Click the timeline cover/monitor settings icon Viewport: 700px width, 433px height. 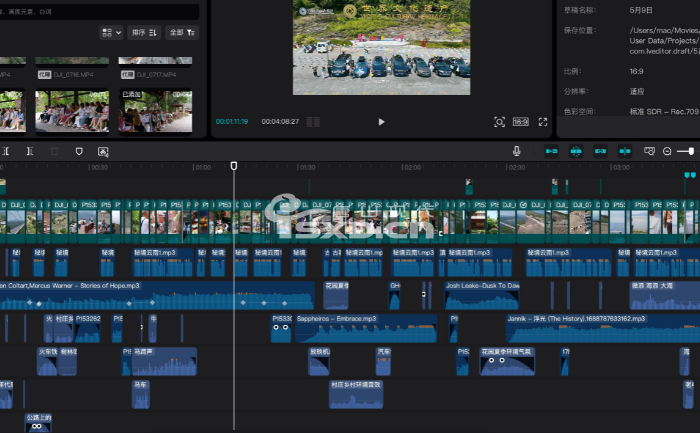[x=649, y=151]
